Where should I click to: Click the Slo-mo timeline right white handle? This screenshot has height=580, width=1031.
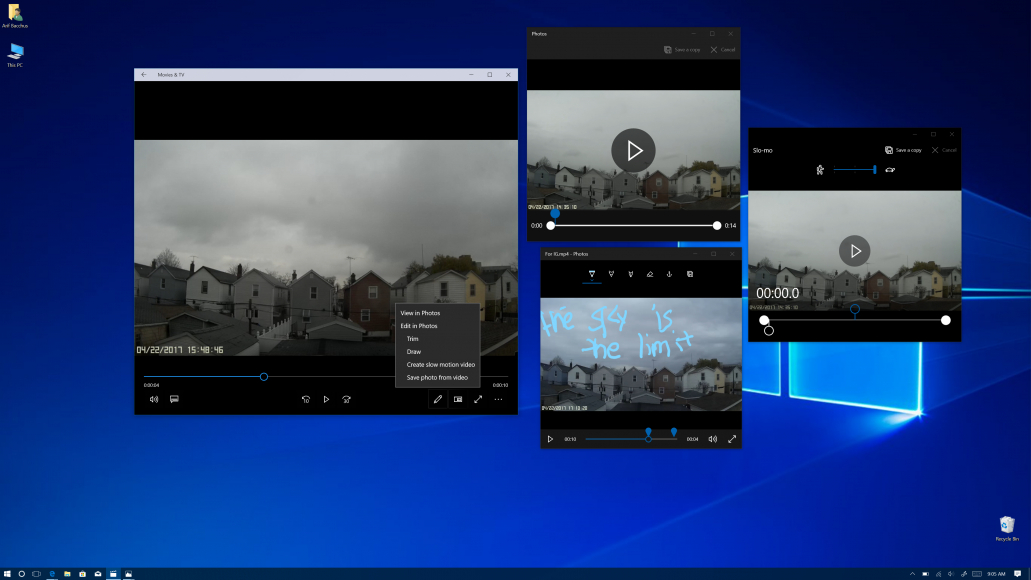pyautogui.click(x=946, y=320)
